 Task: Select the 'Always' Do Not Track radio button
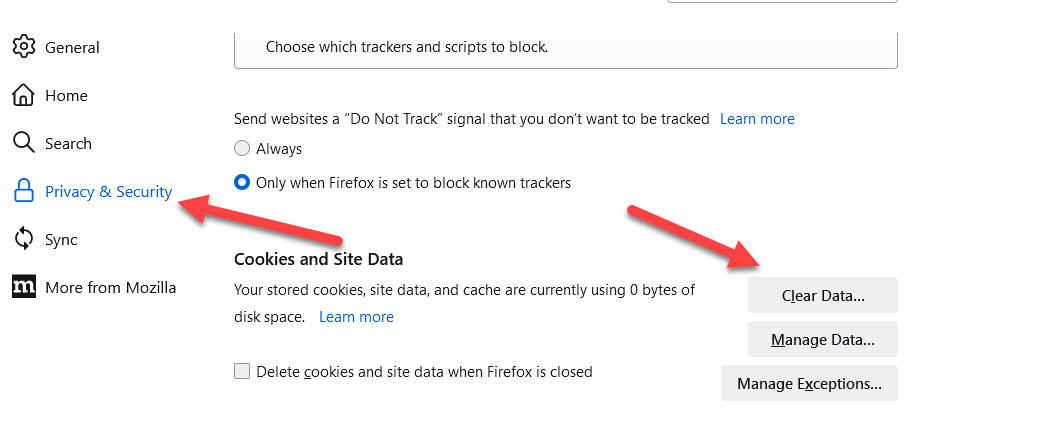click(x=242, y=149)
